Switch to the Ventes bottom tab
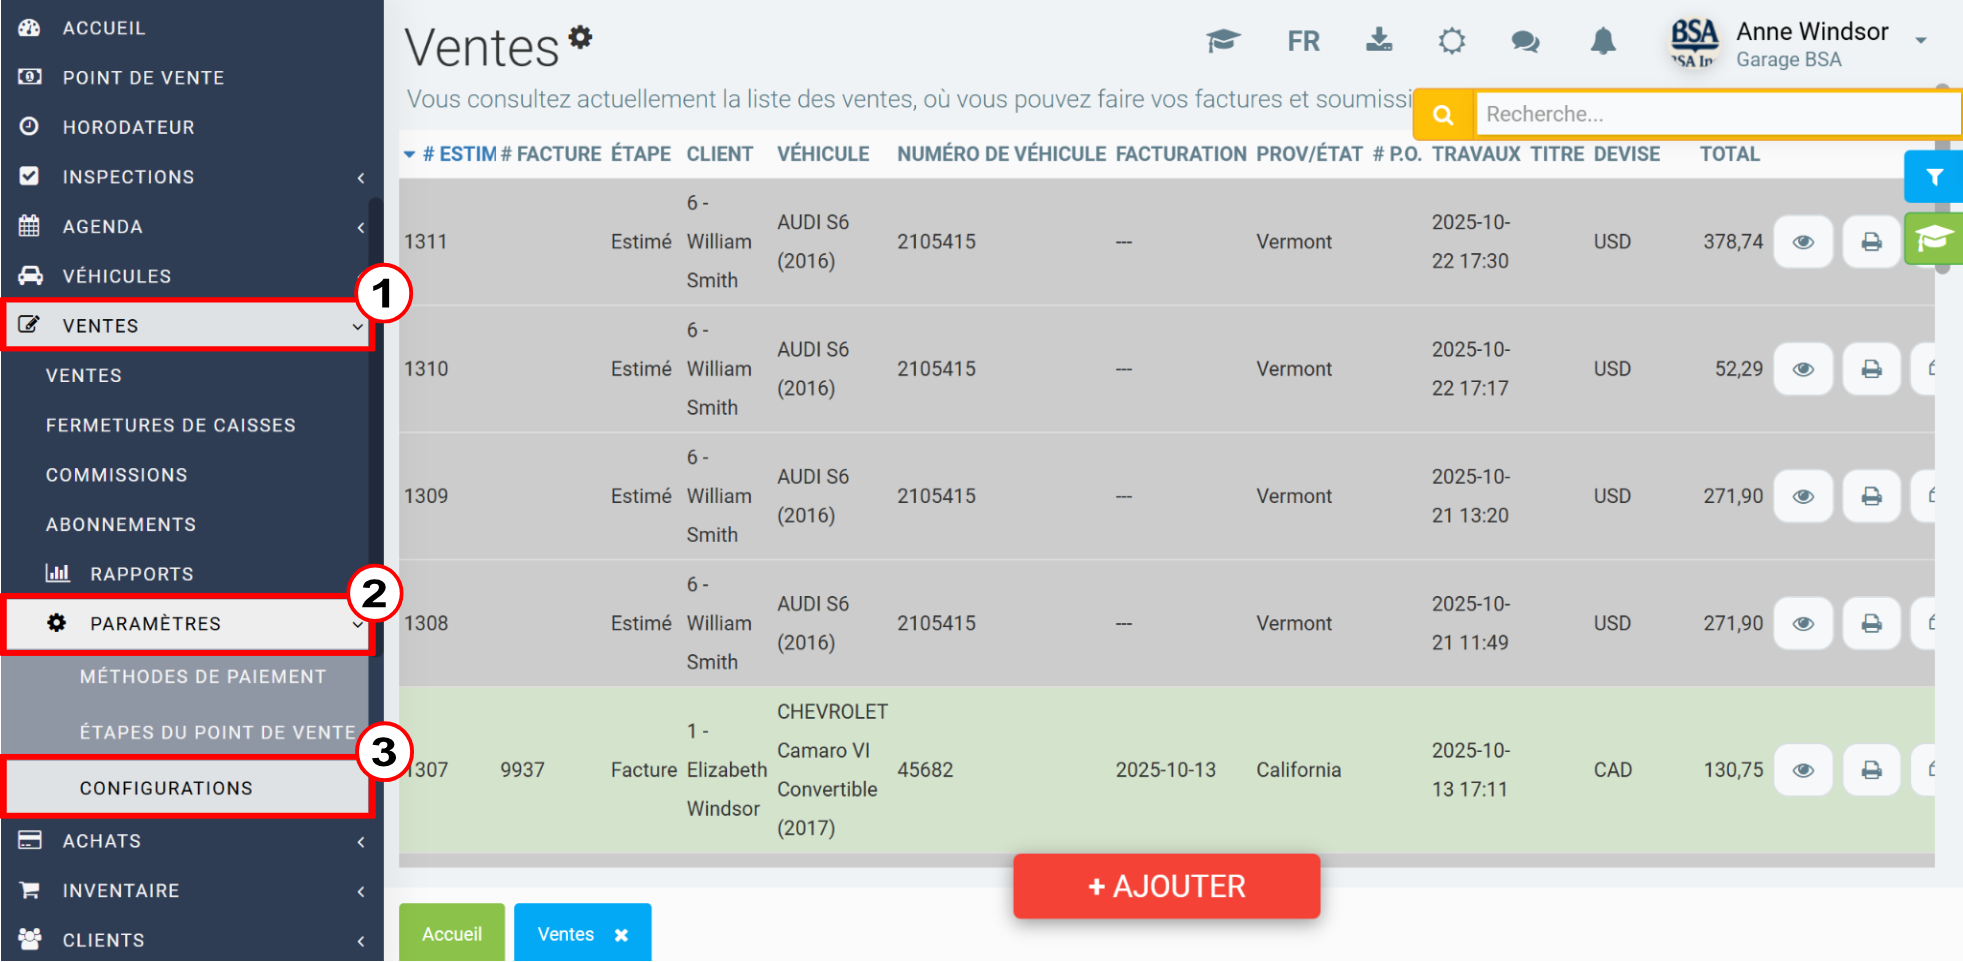Image resolution: width=1963 pixels, height=962 pixels. tap(566, 934)
